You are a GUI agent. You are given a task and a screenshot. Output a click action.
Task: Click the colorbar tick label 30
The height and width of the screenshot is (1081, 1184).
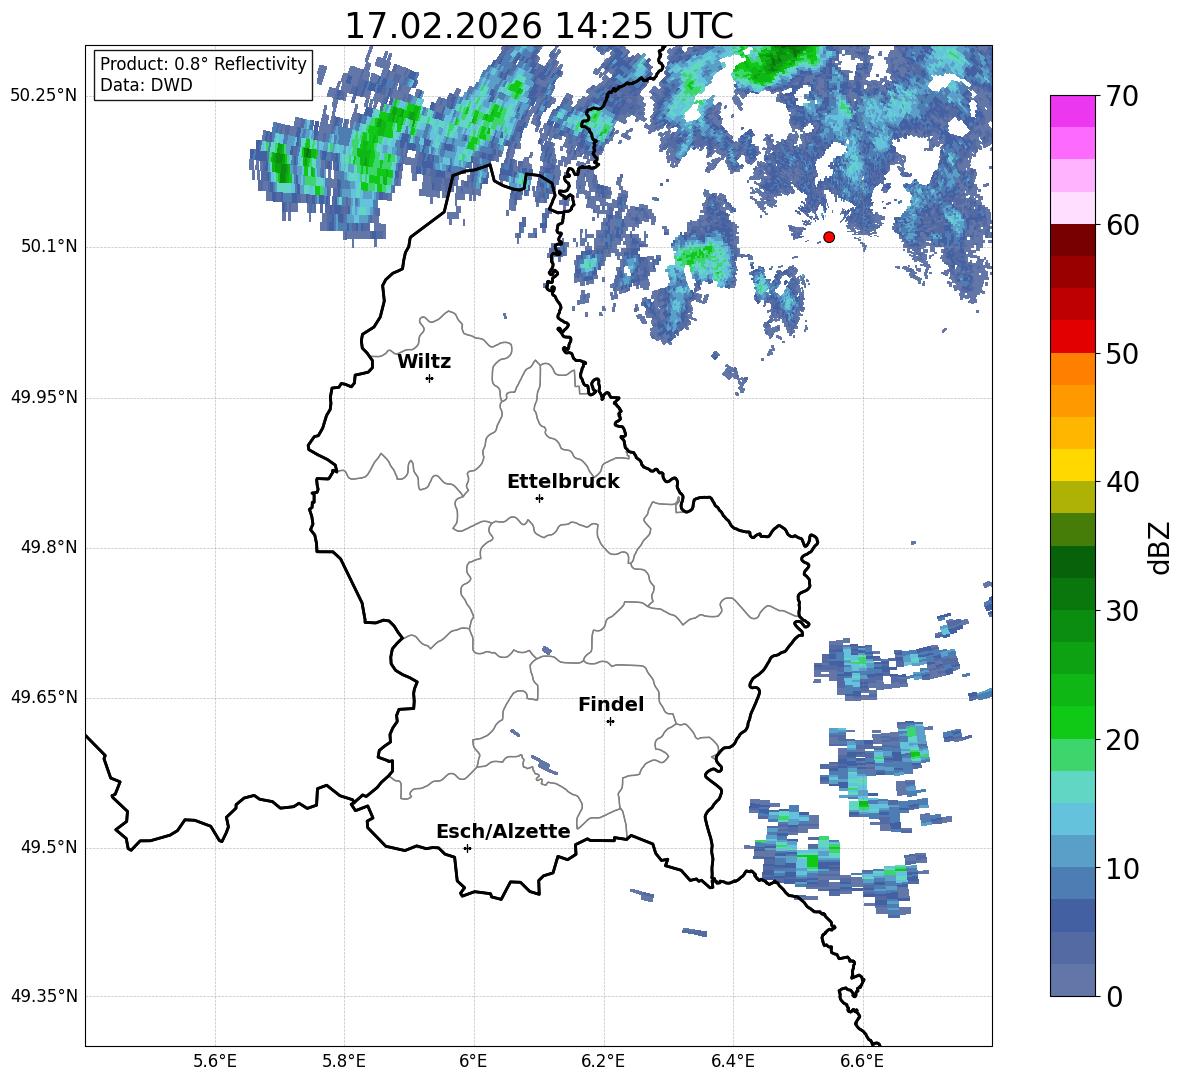[x=1123, y=611]
